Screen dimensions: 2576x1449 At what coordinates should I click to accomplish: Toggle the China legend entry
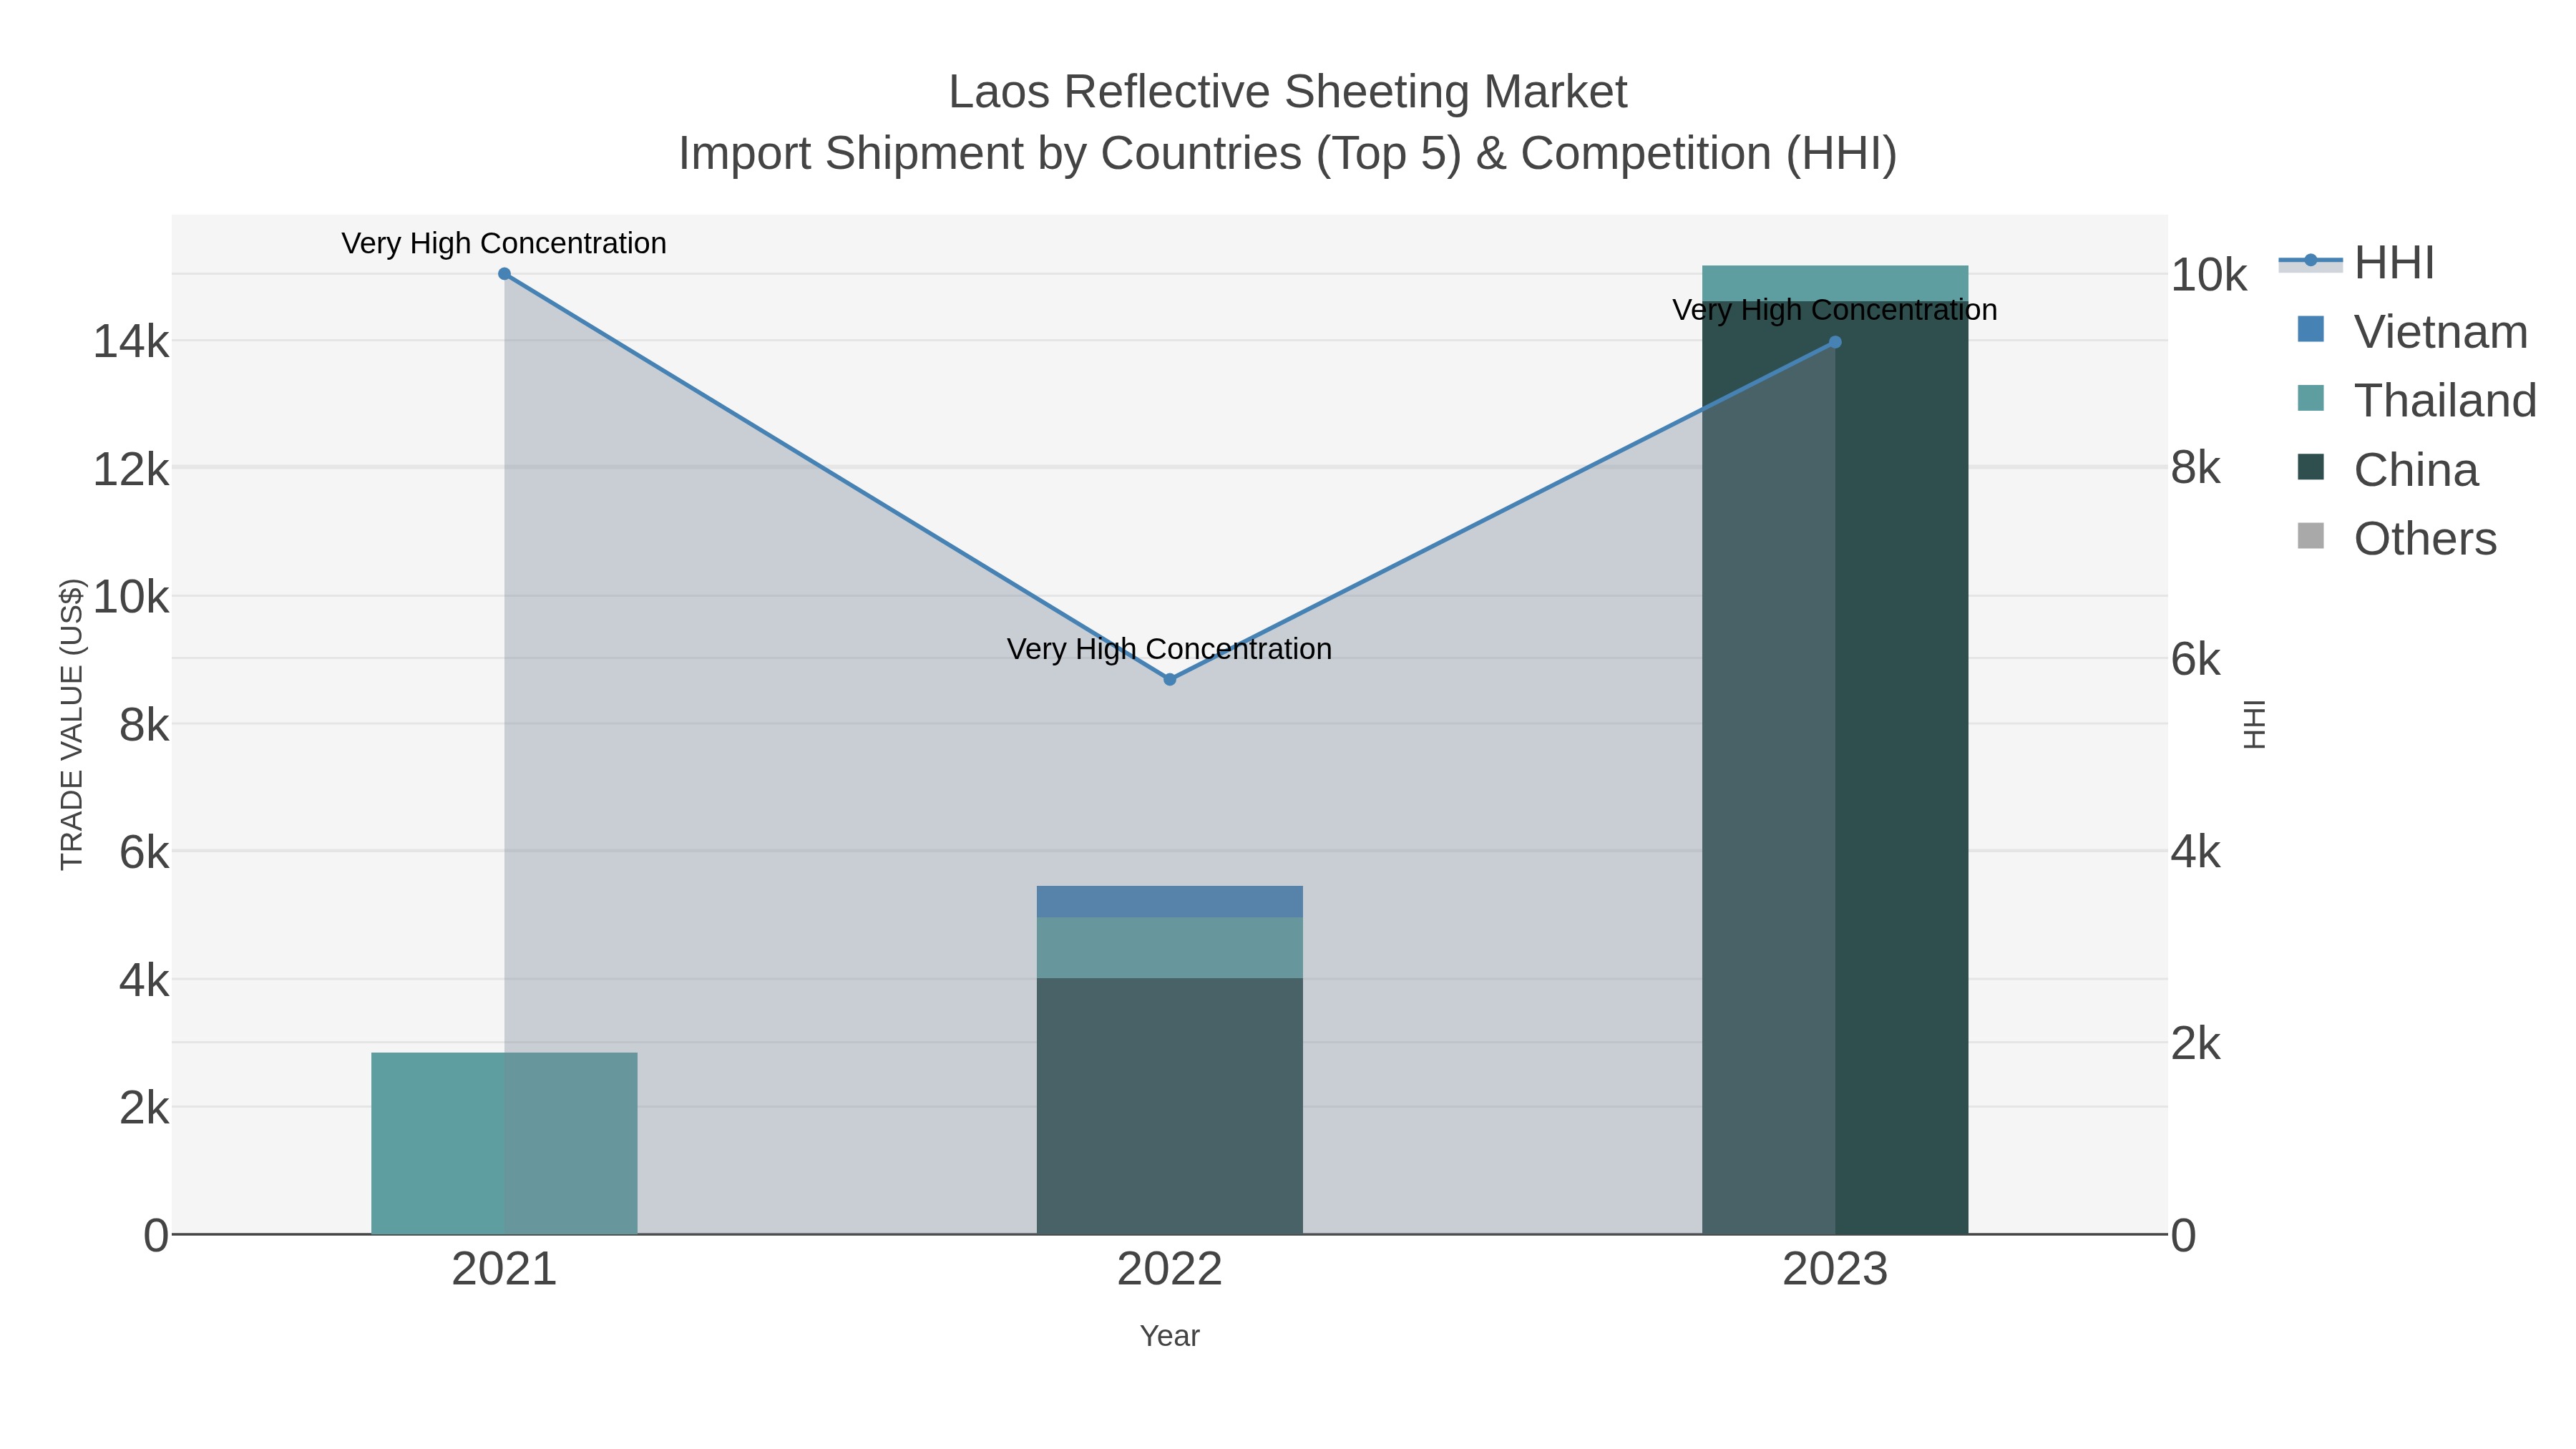pos(2388,470)
